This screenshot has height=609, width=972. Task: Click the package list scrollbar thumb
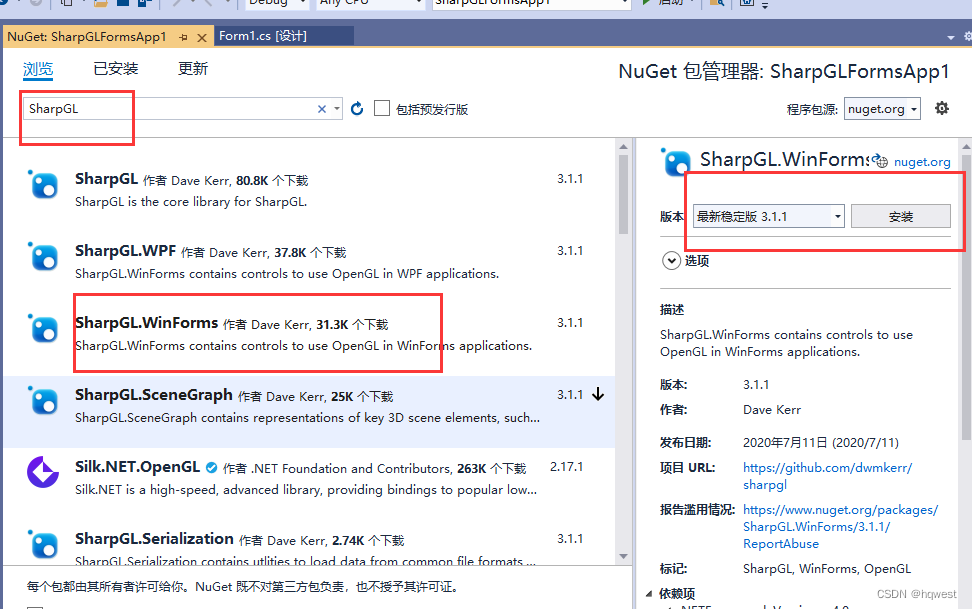(x=623, y=194)
